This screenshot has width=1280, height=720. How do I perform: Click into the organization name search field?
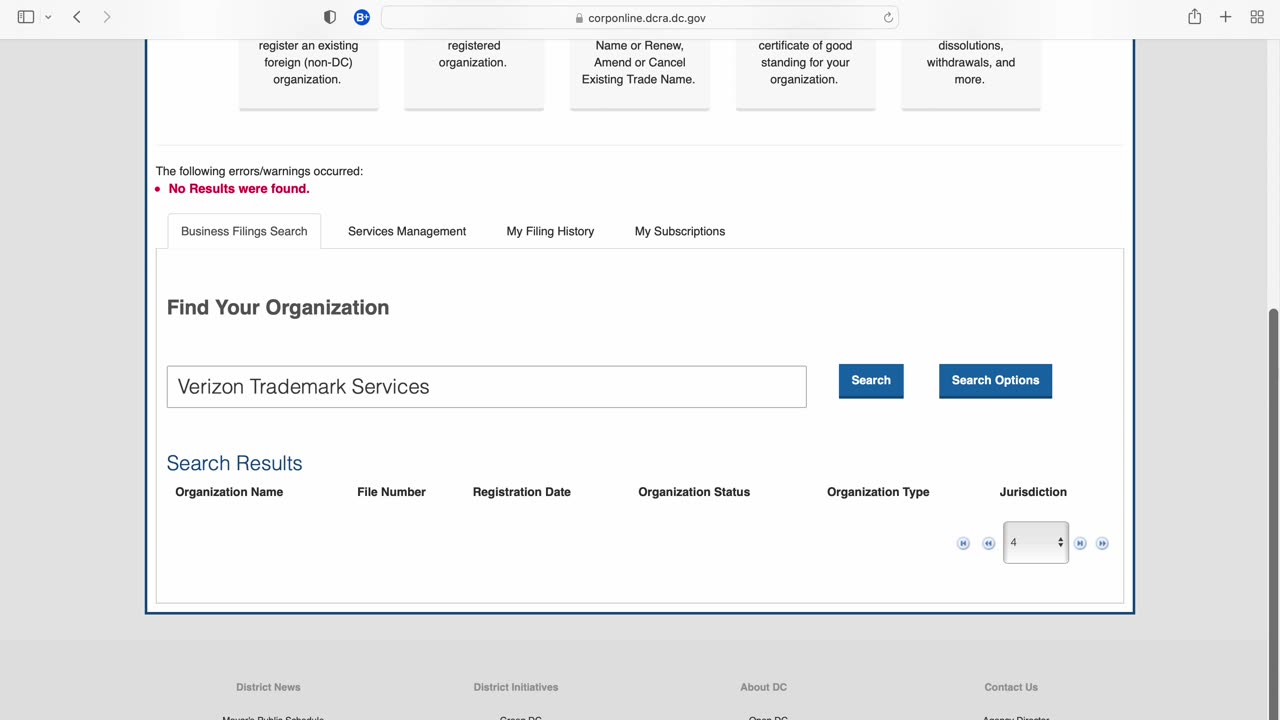pyautogui.click(x=486, y=387)
